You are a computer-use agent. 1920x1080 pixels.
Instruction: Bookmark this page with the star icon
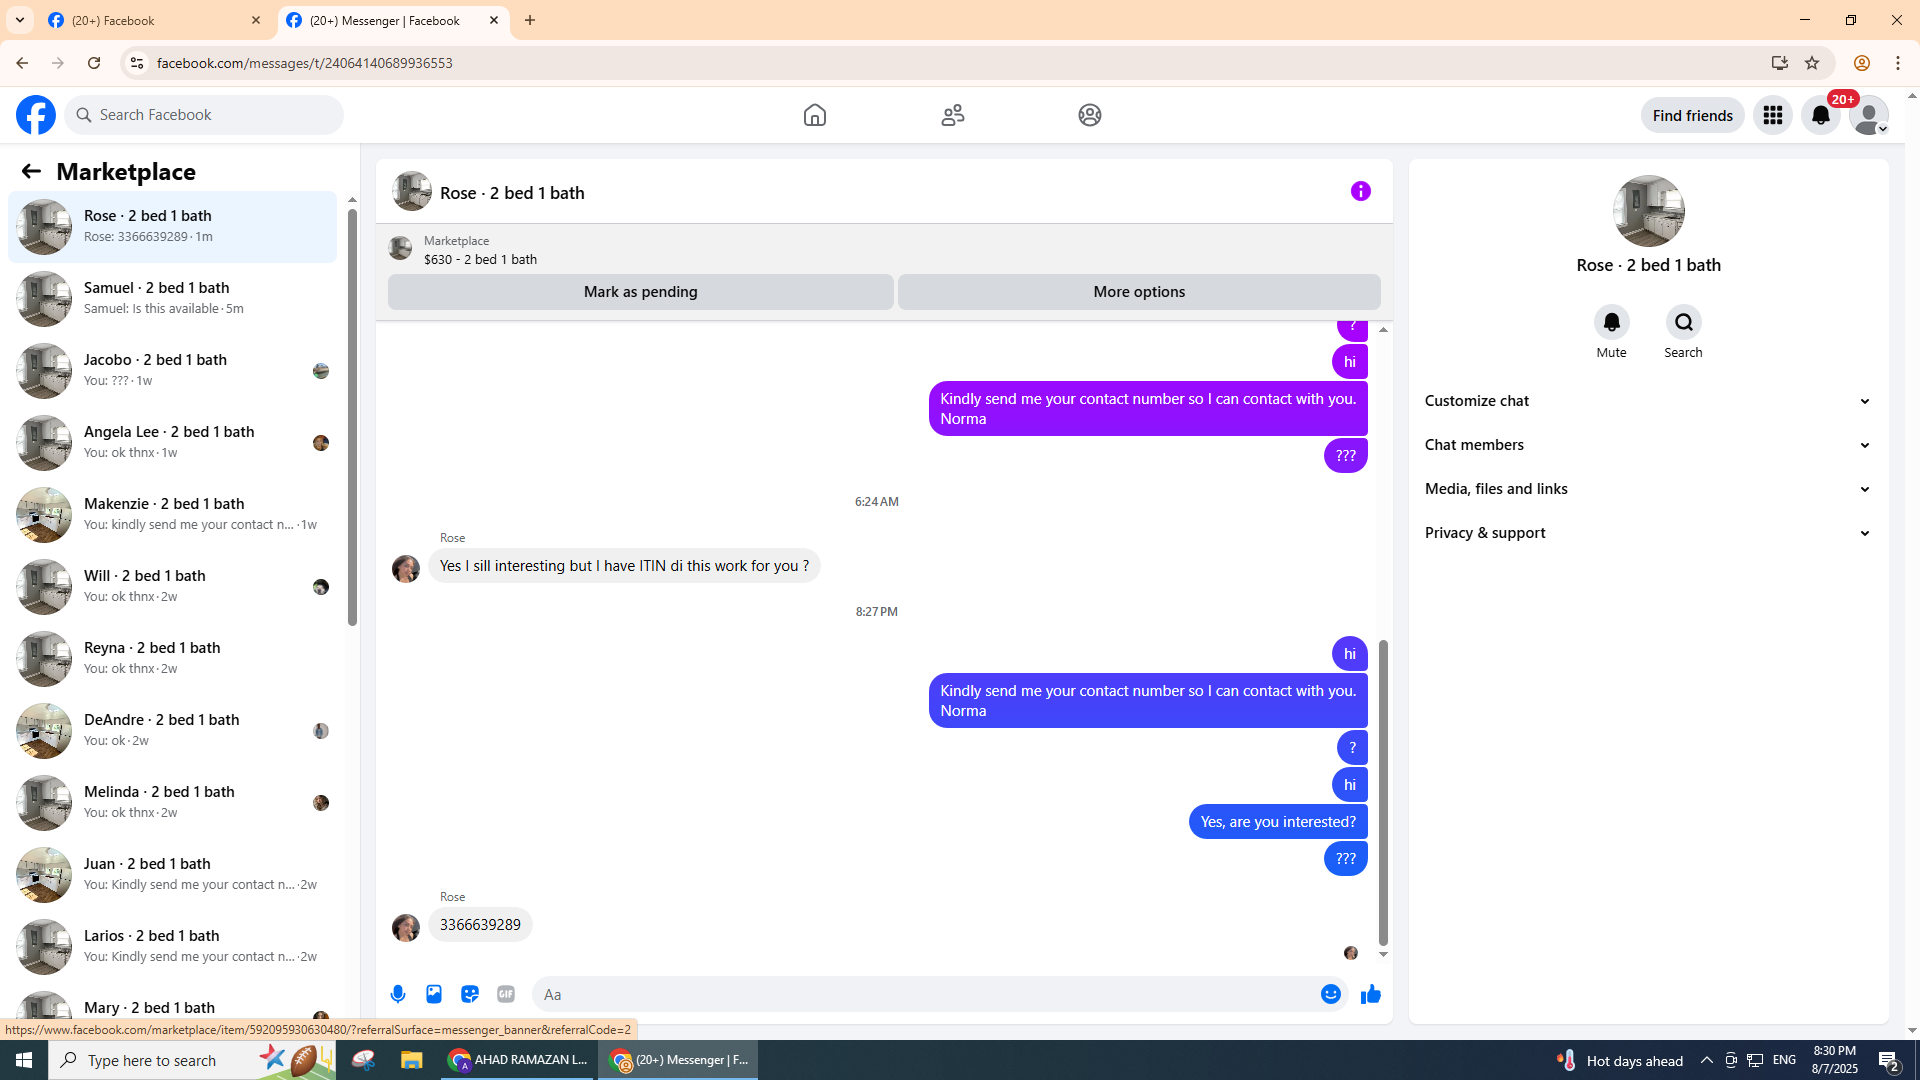click(1812, 63)
